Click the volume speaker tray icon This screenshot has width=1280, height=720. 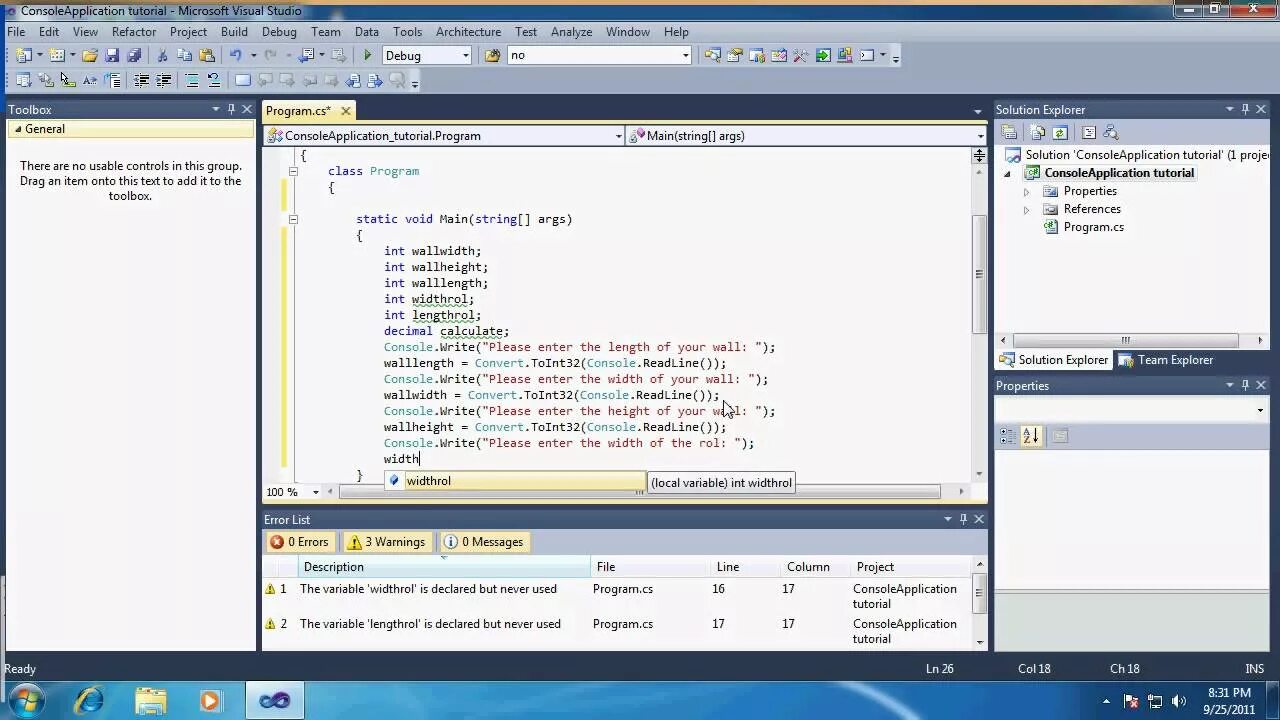click(x=1179, y=701)
